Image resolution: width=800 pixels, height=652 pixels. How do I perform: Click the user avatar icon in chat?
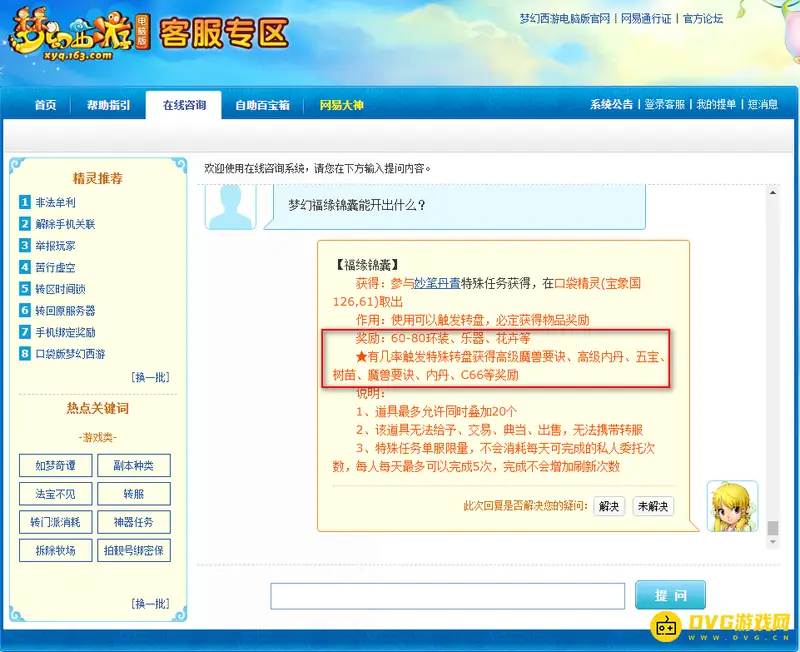click(230, 207)
